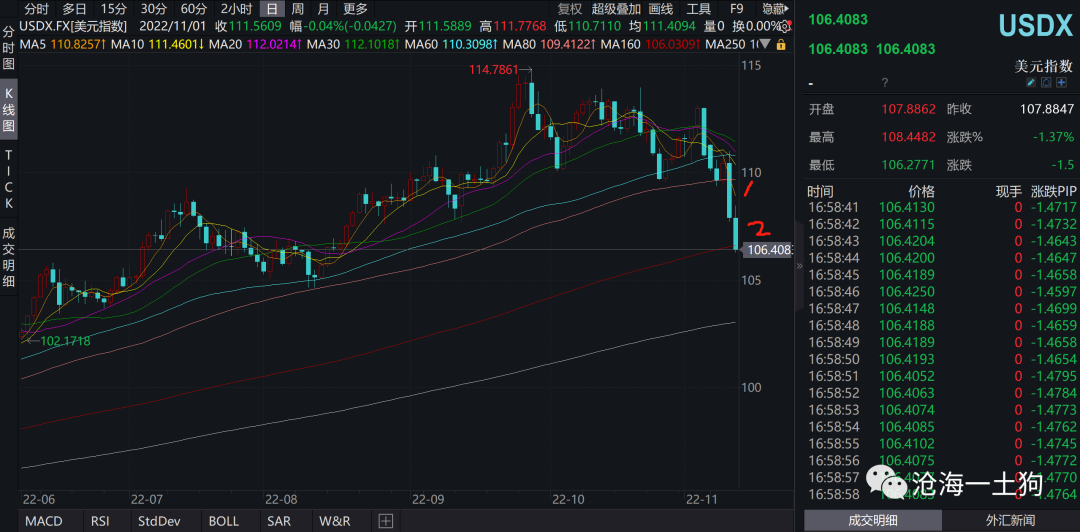1080x532 pixels.
Task: Click the blue plus add-to-watchlist icon
Action: pos(1061,83)
